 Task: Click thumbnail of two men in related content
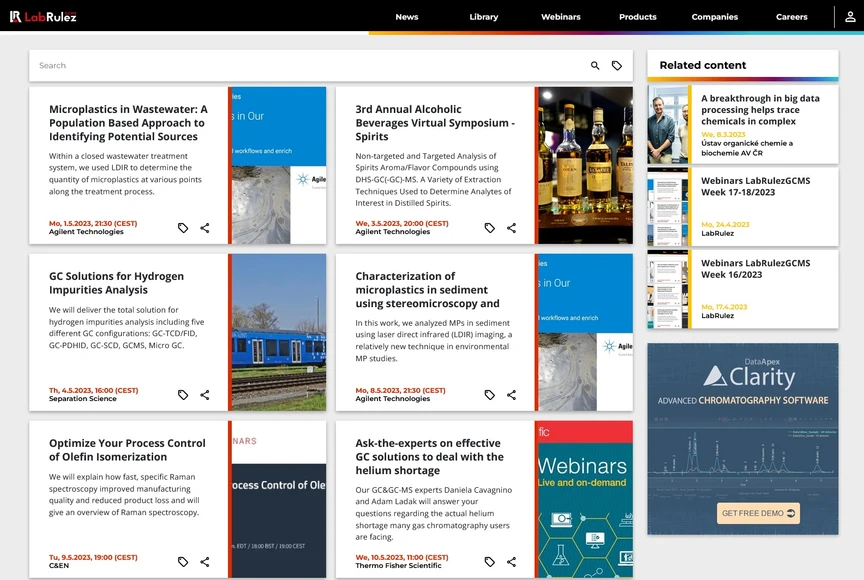(x=668, y=124)
